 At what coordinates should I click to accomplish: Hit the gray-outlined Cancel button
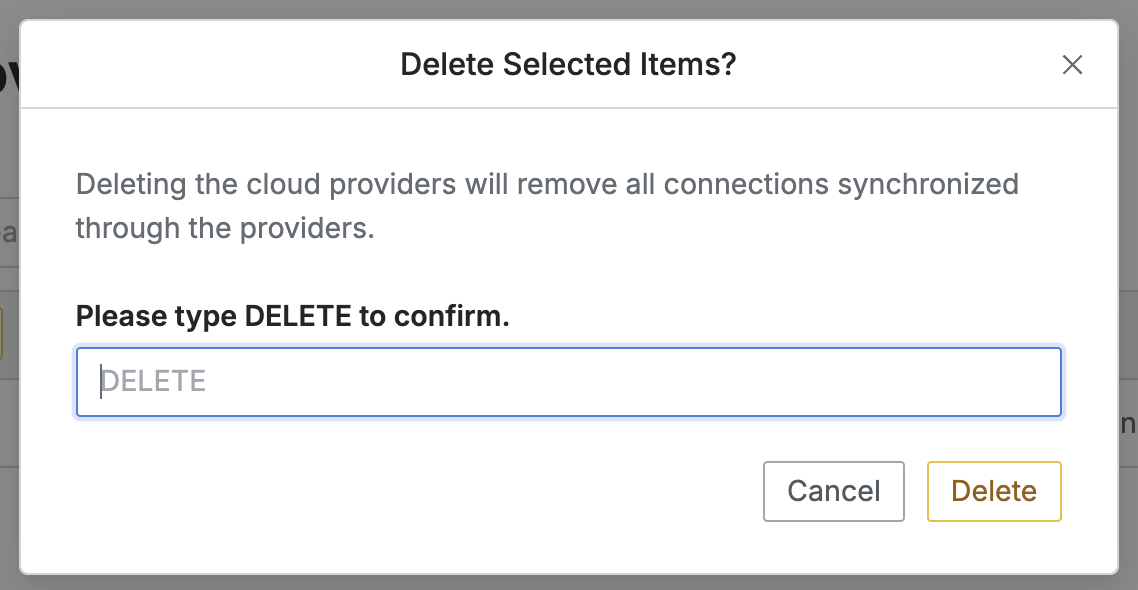click(833, 491)
